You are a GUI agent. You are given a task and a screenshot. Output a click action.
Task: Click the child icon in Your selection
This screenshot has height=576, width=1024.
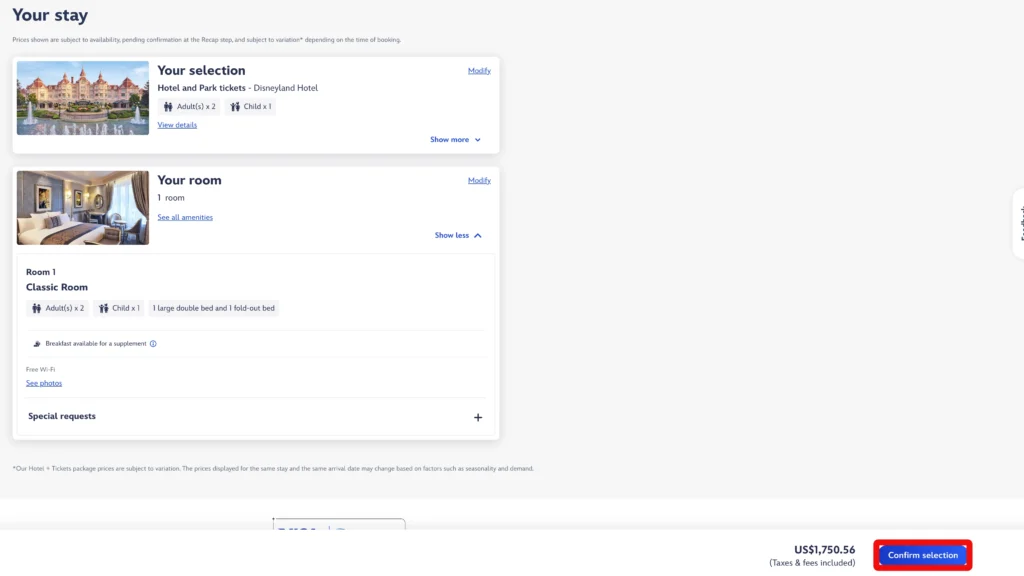235,106
